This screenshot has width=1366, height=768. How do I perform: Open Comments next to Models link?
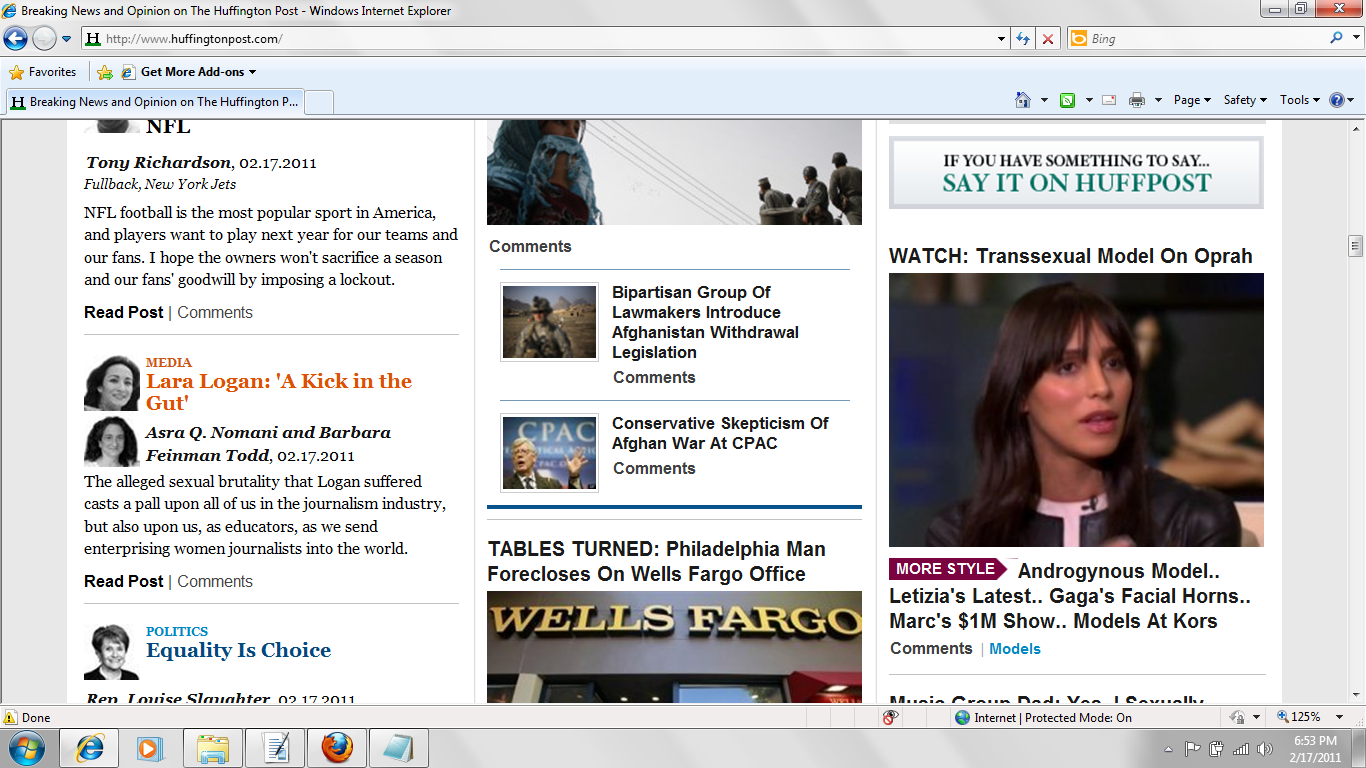[x=931, y=649]
